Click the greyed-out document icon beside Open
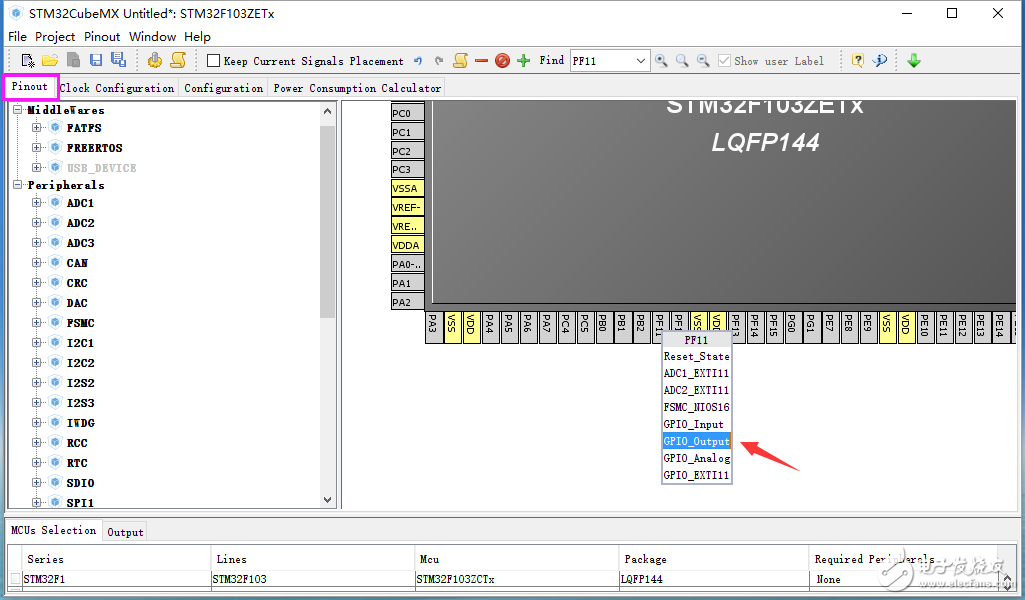The width and height of the screenshot is (1025, 600). pyautogui.click(x=73, y=60)
